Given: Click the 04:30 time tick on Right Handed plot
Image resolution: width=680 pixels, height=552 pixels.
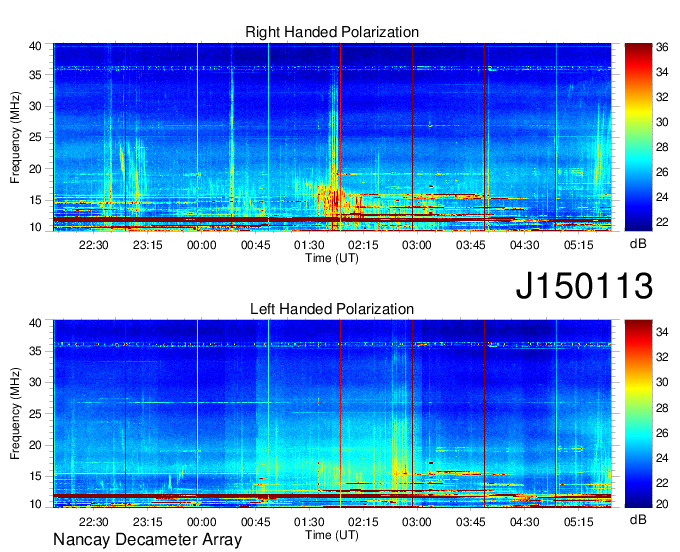Looking at the screenshot, I should pyautogui.click(x=524, y=245).
